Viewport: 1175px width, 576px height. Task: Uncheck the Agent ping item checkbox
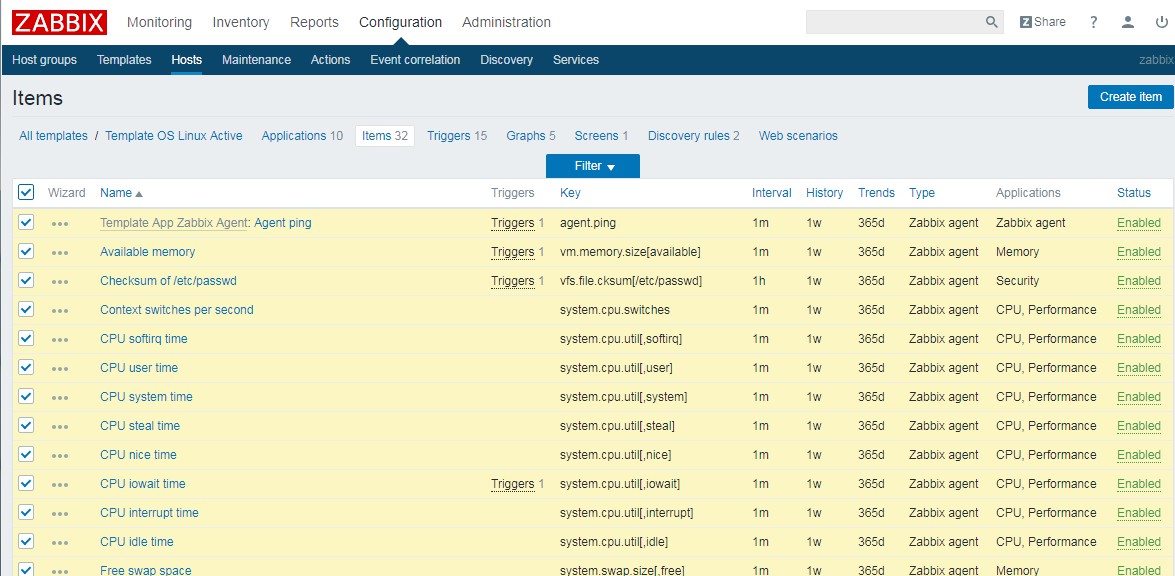26,223
